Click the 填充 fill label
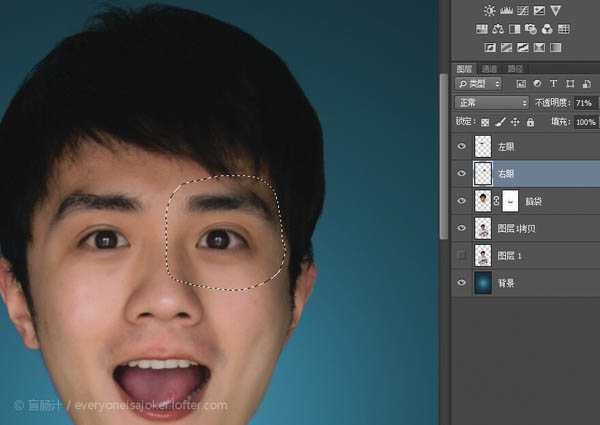 [x=561, y=122]
